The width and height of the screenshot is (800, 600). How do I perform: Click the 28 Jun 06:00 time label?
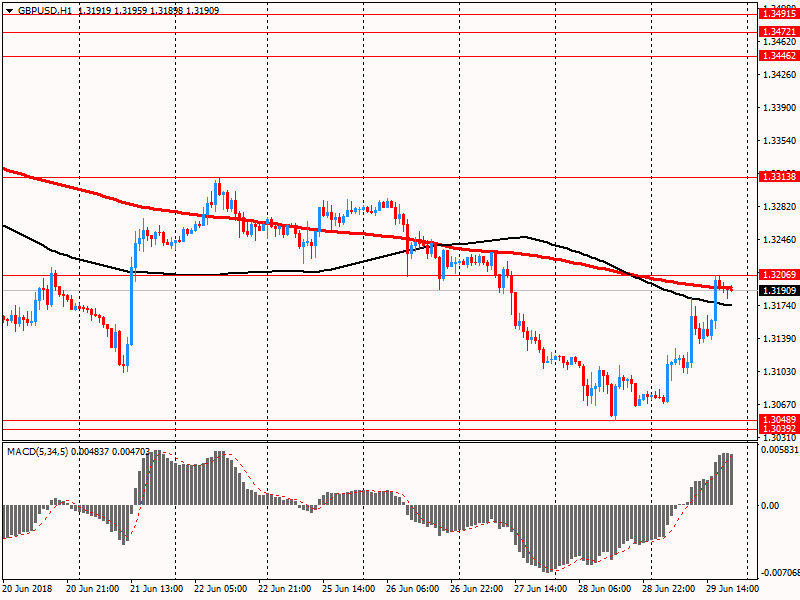[x=604, y=588]
